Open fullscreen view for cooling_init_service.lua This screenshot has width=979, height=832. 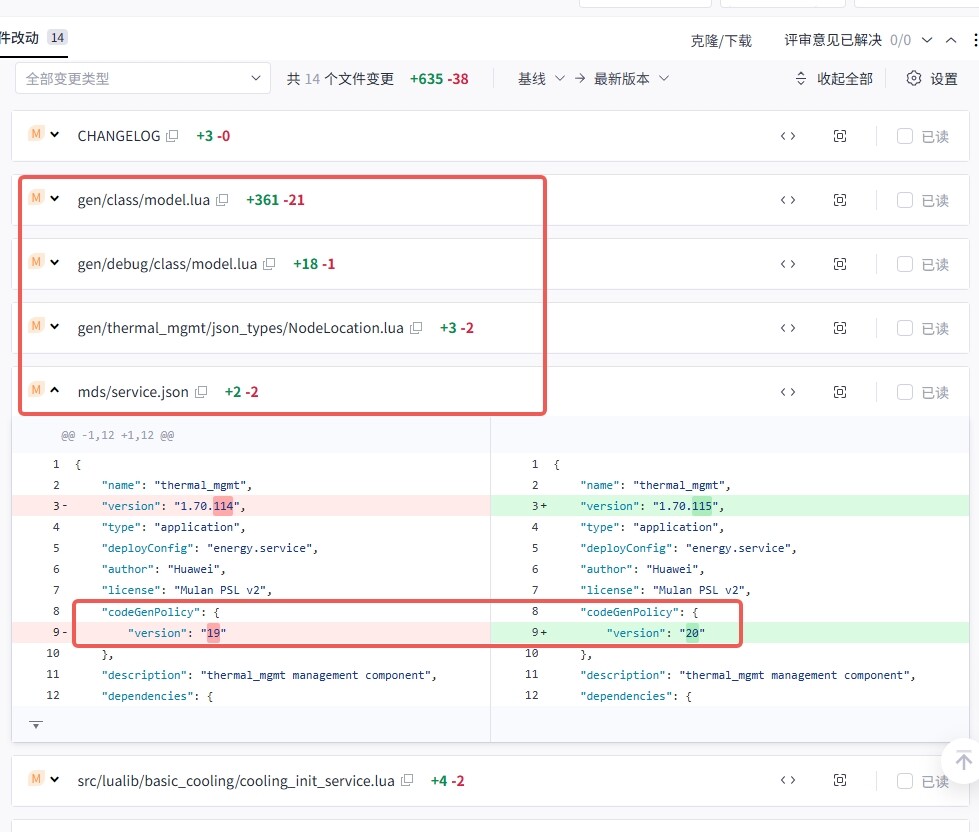pyautogui.click(x=840, y=780)
